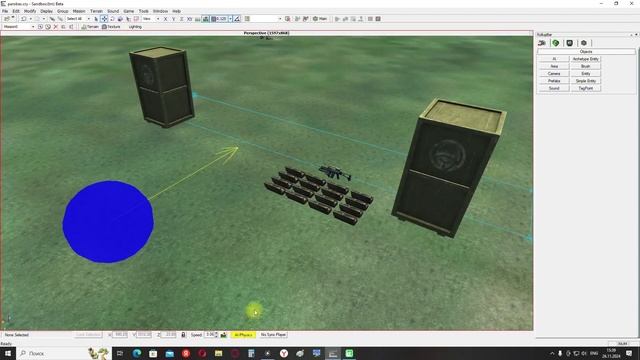The image size is (640, 360).
Task: Click the TagPoint object button
Action: [x=585, y=88]
